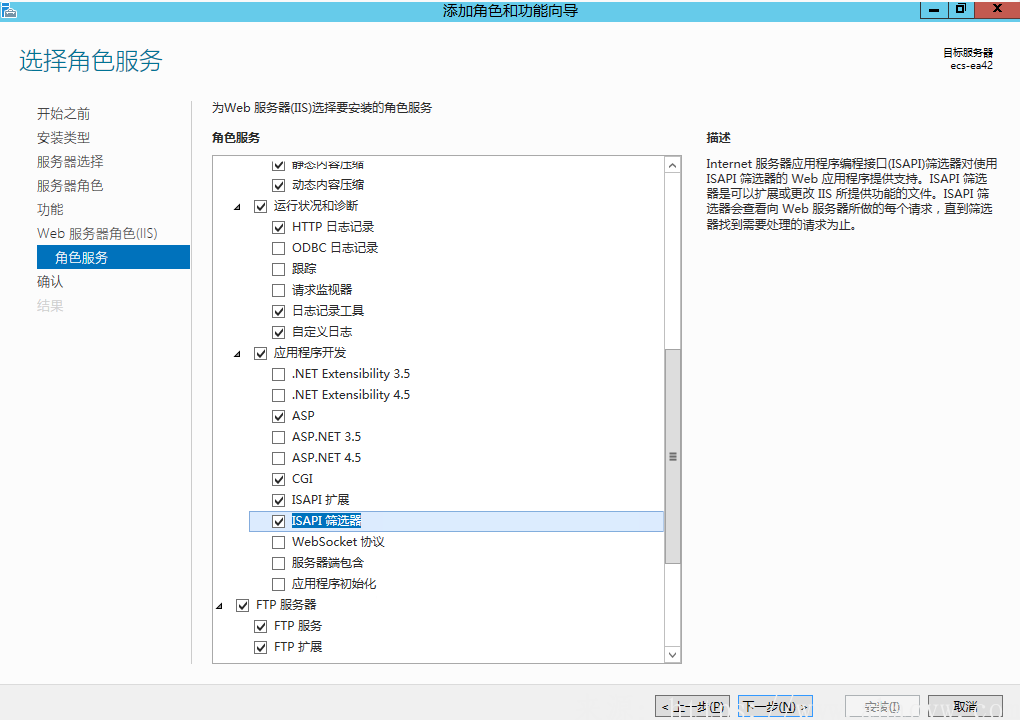1020x720 pixels.
Task: Open the 确认 step in sidebar
Action: tap(50, 282)
